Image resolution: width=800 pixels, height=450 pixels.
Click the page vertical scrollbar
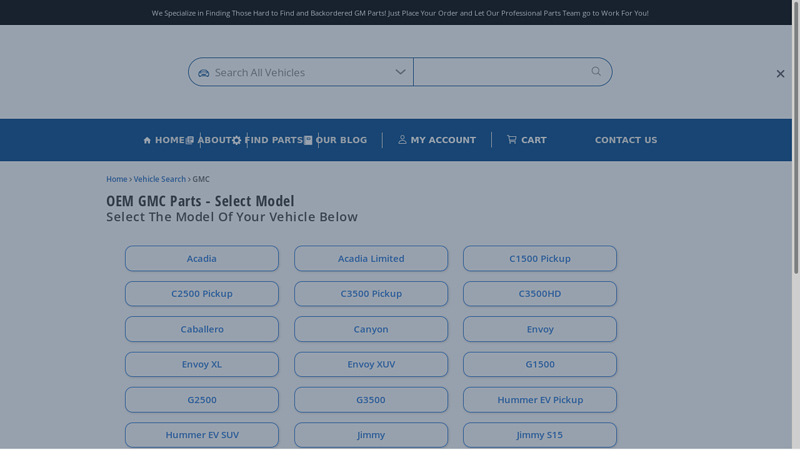(x=795, y=150)
